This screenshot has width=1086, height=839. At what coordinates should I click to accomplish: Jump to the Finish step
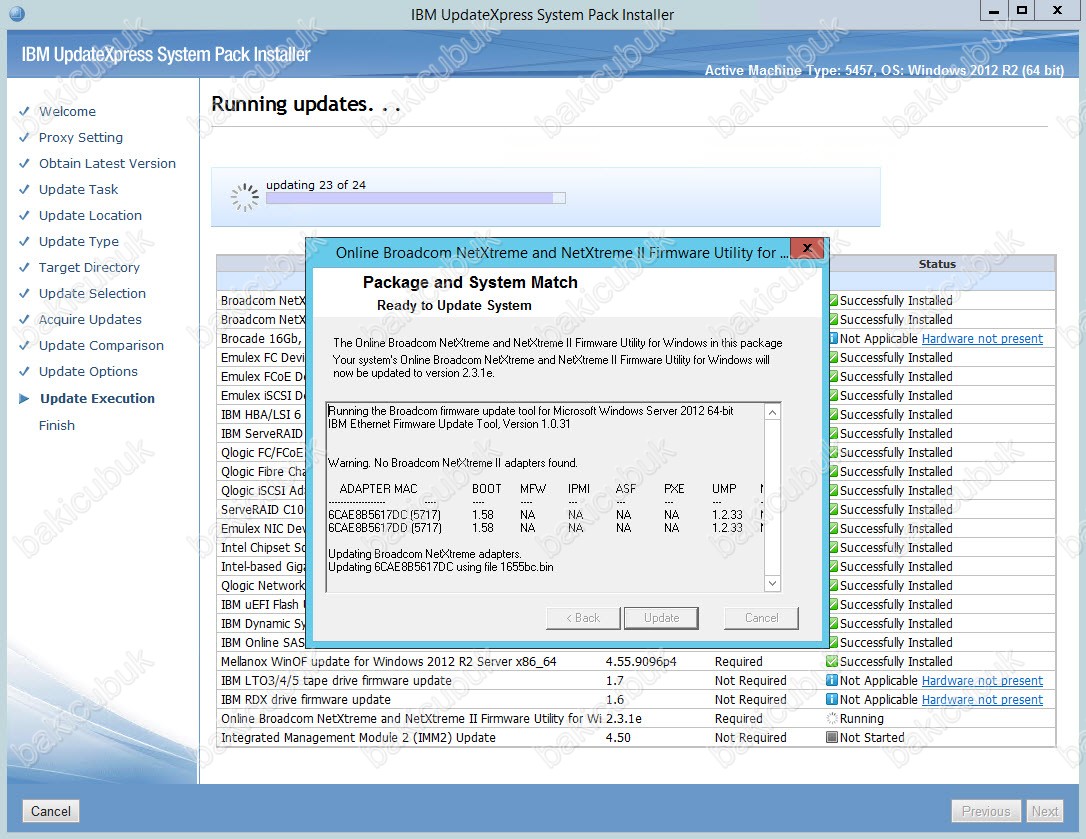pos(57,425)
